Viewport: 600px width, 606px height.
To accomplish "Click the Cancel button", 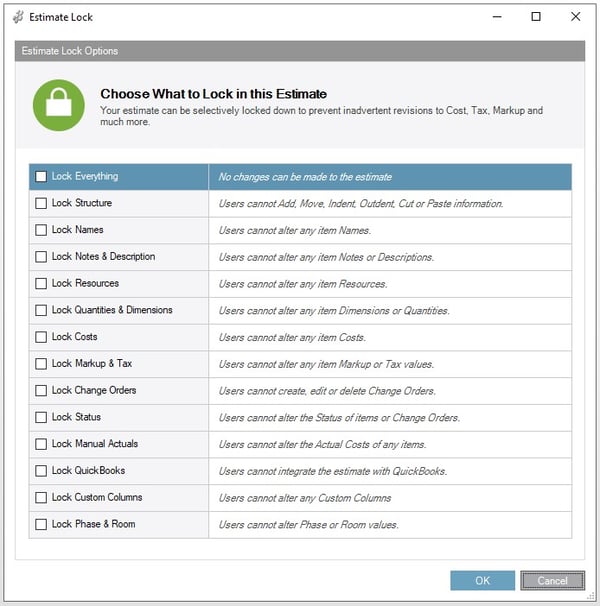I will [552, 580].
